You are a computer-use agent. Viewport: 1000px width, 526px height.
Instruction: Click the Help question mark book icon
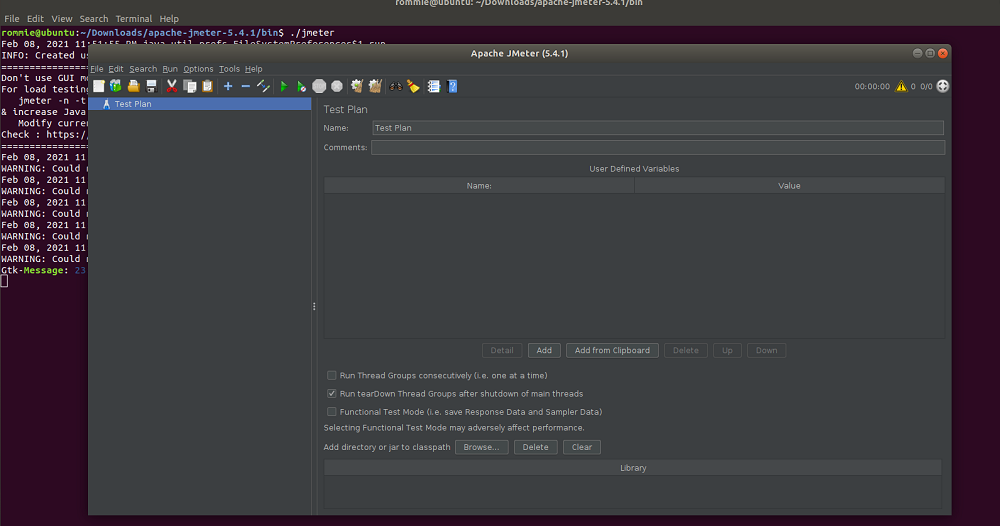click(x=452, y=86)
